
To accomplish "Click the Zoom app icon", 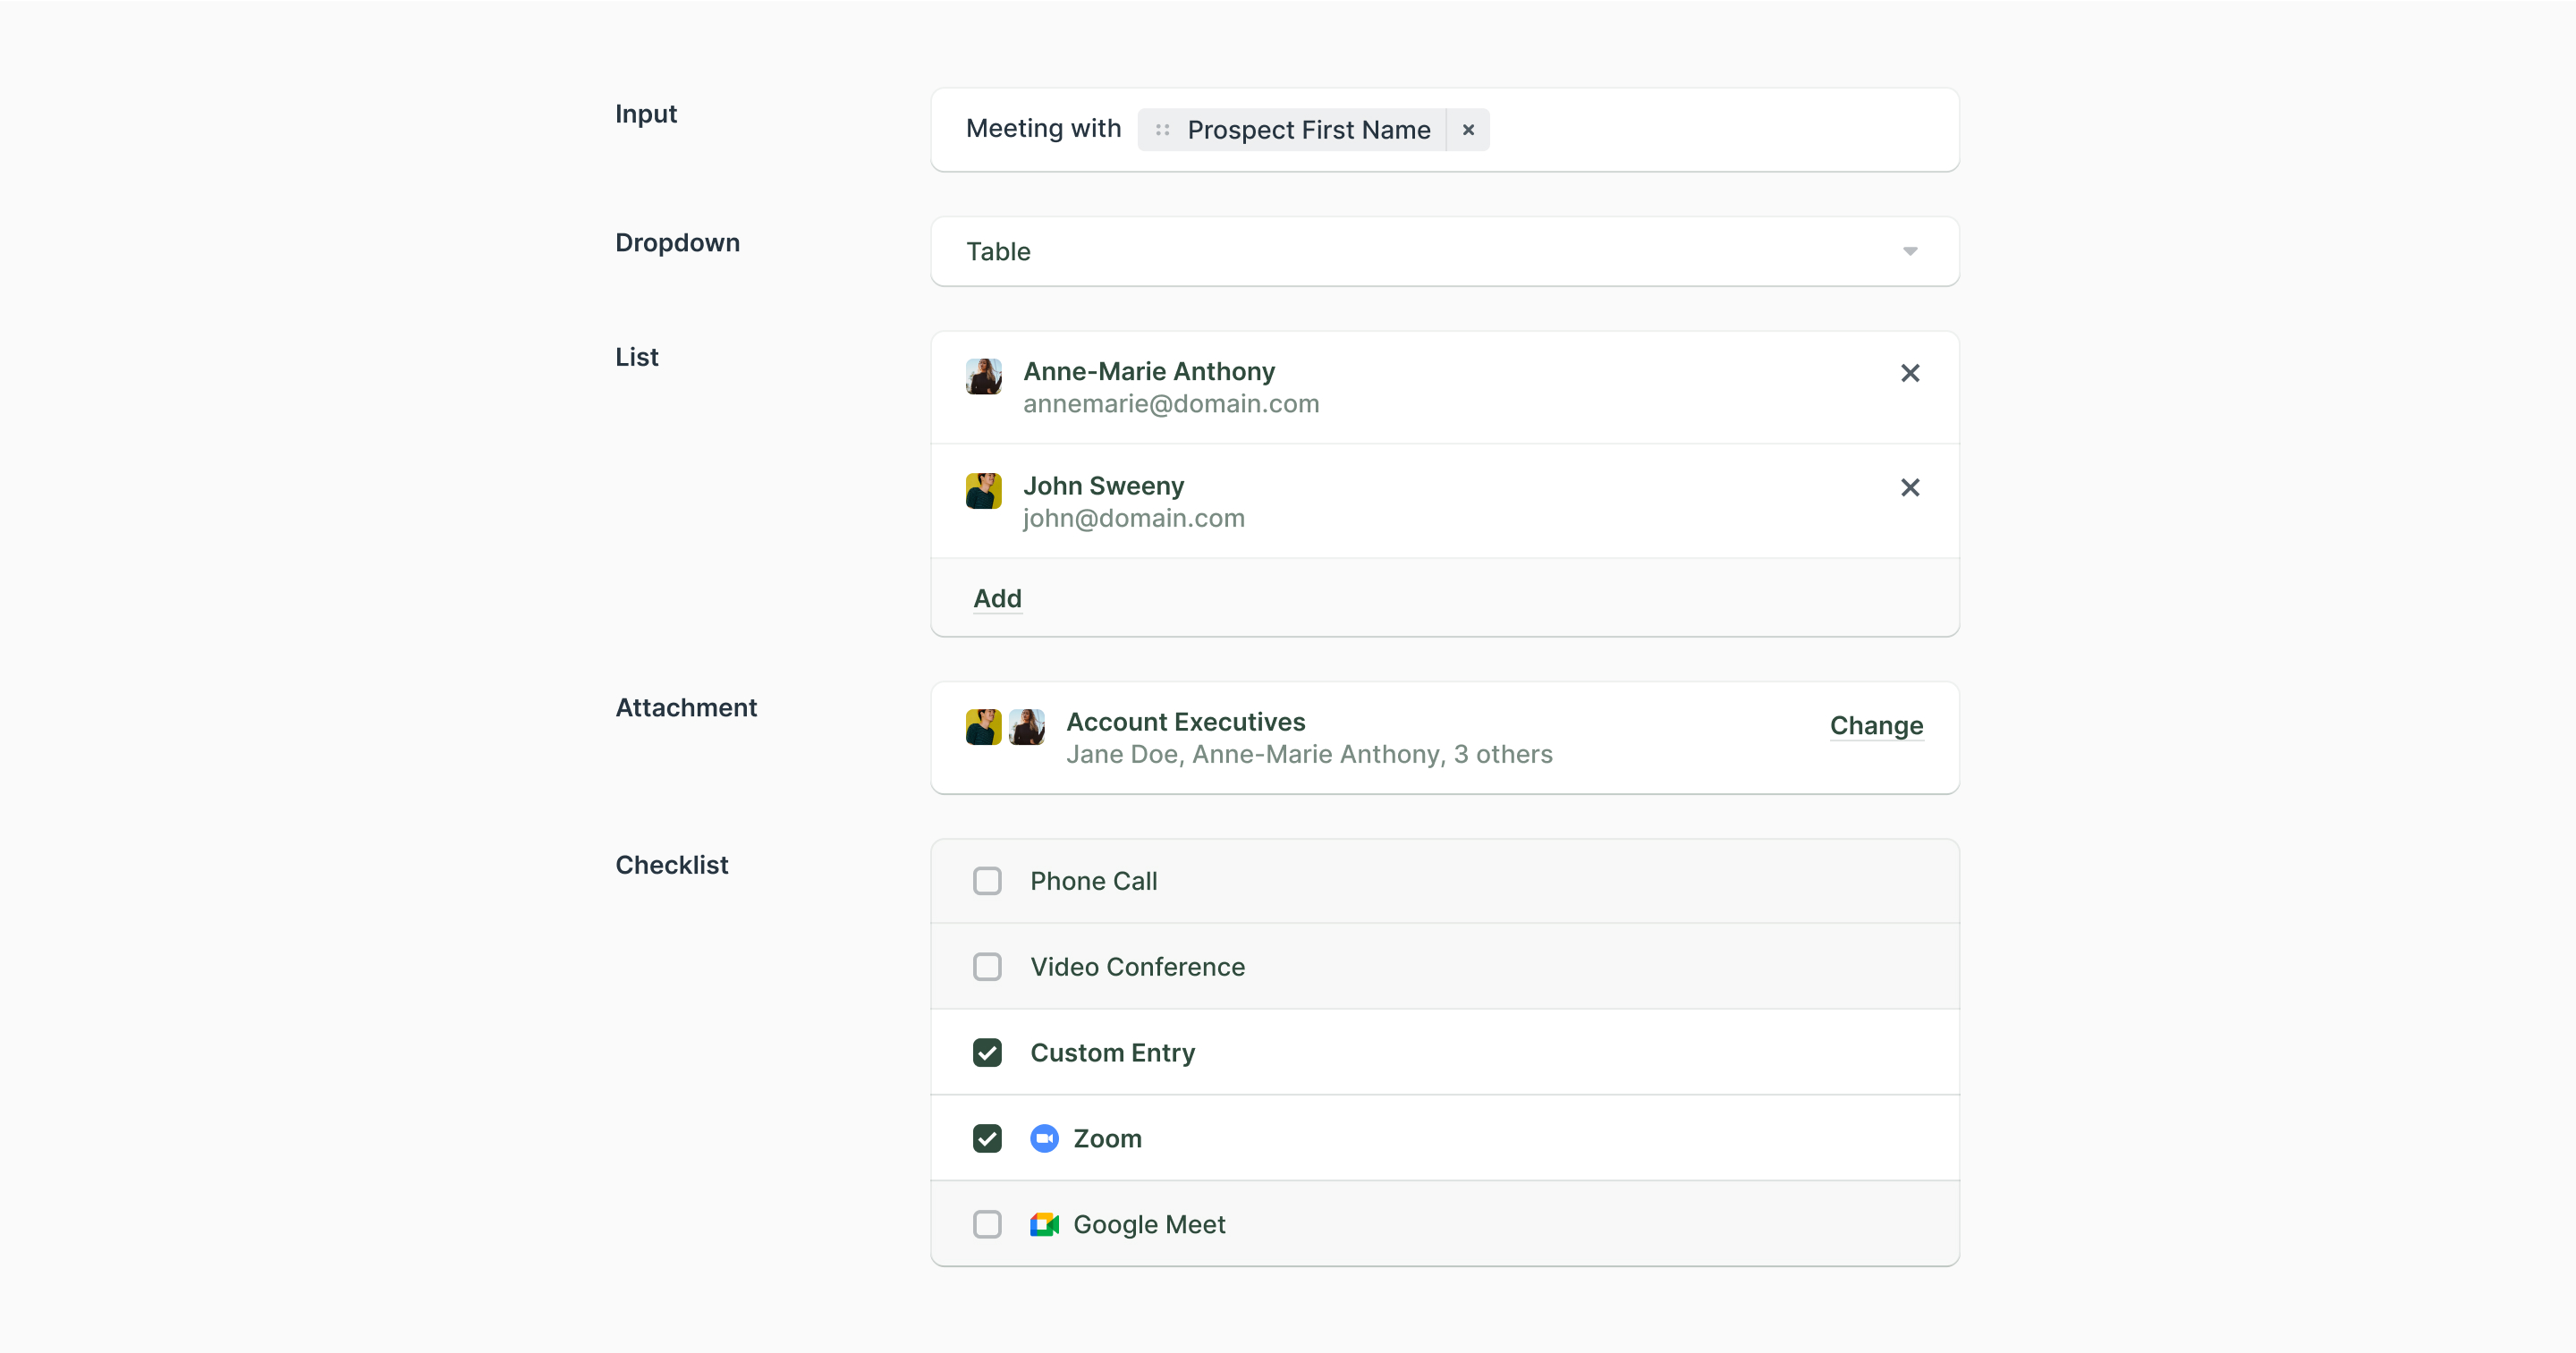I will click(x=1044, y=1138).
